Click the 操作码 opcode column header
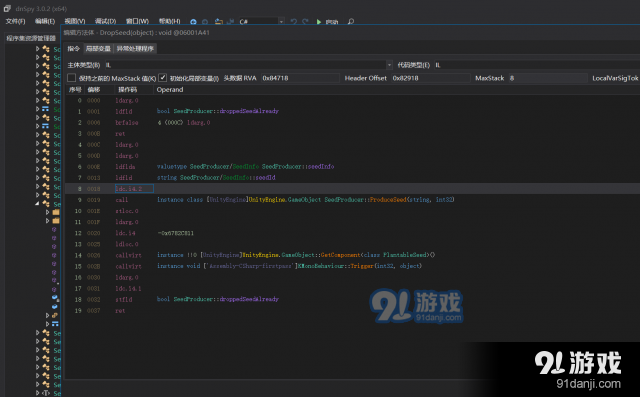640x397 pixels. [127, 89]
